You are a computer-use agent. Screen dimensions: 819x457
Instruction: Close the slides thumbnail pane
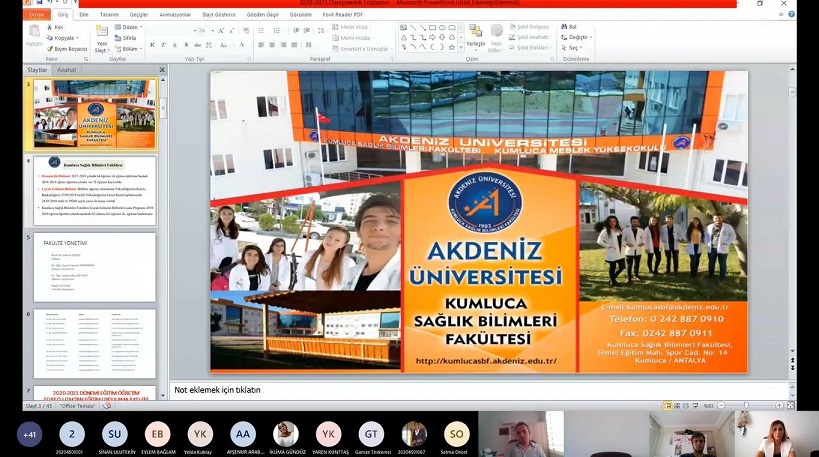(162, 69)
